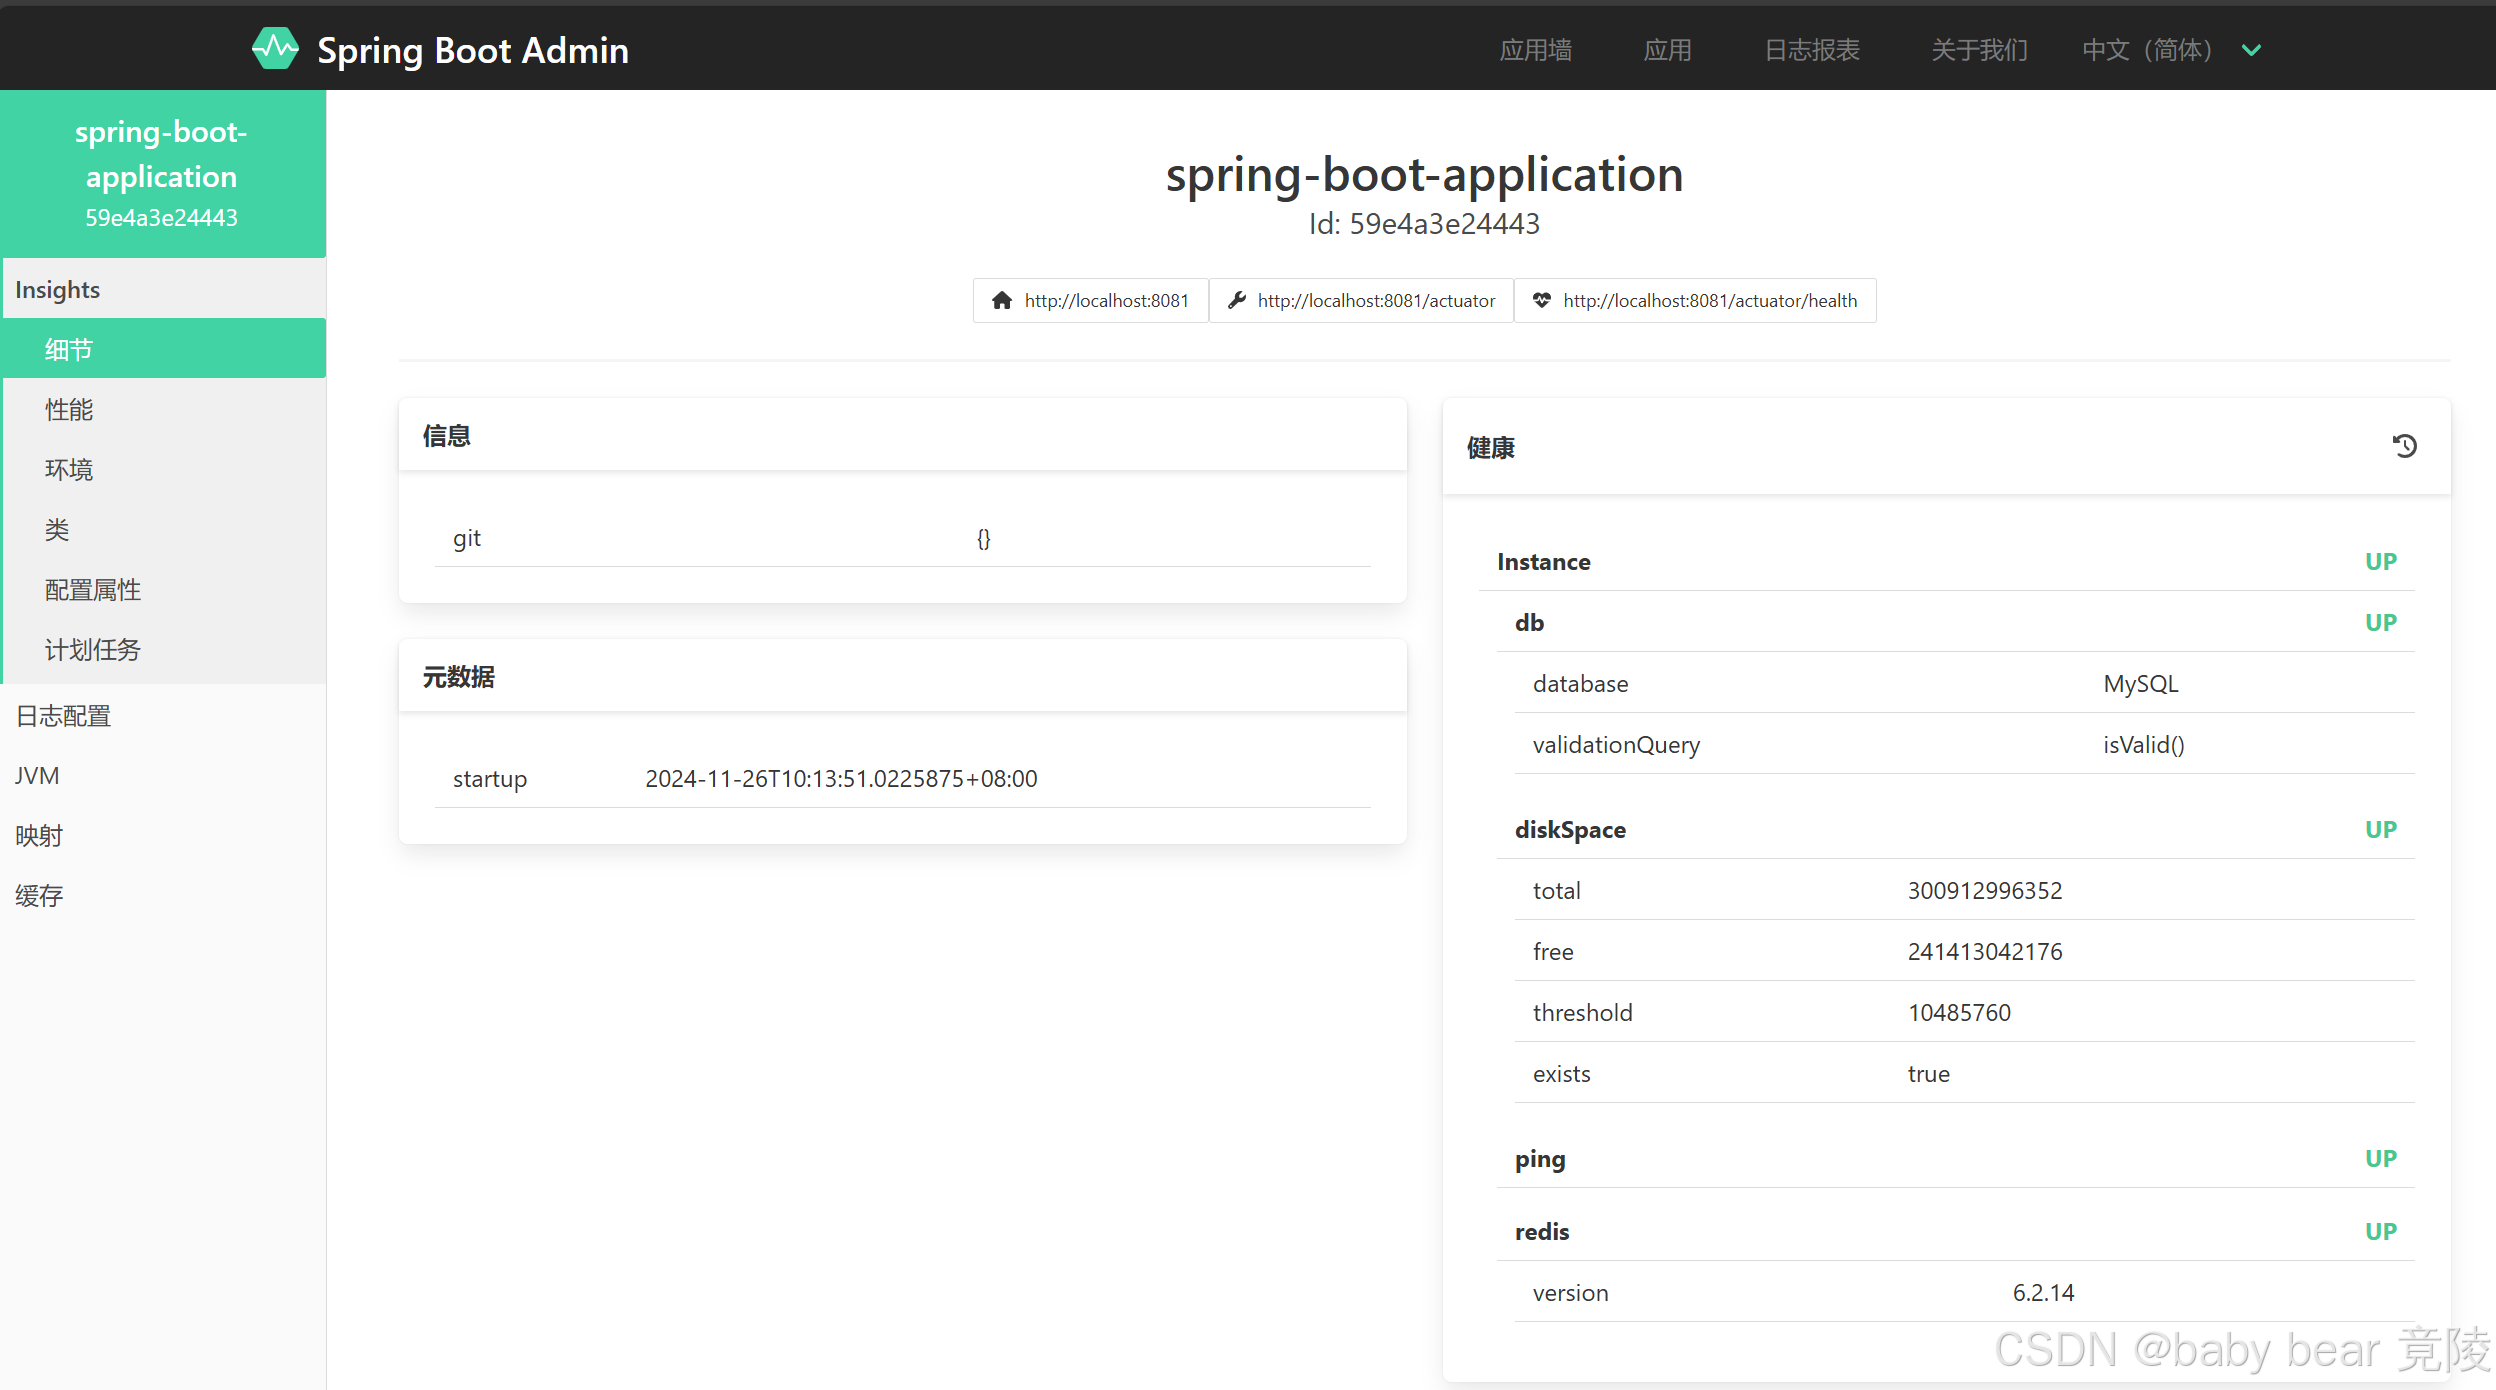This screenshot has height=1390, width=2496.
Task: Select 环境 in the Insights sidebar
Action: point(70,469)
